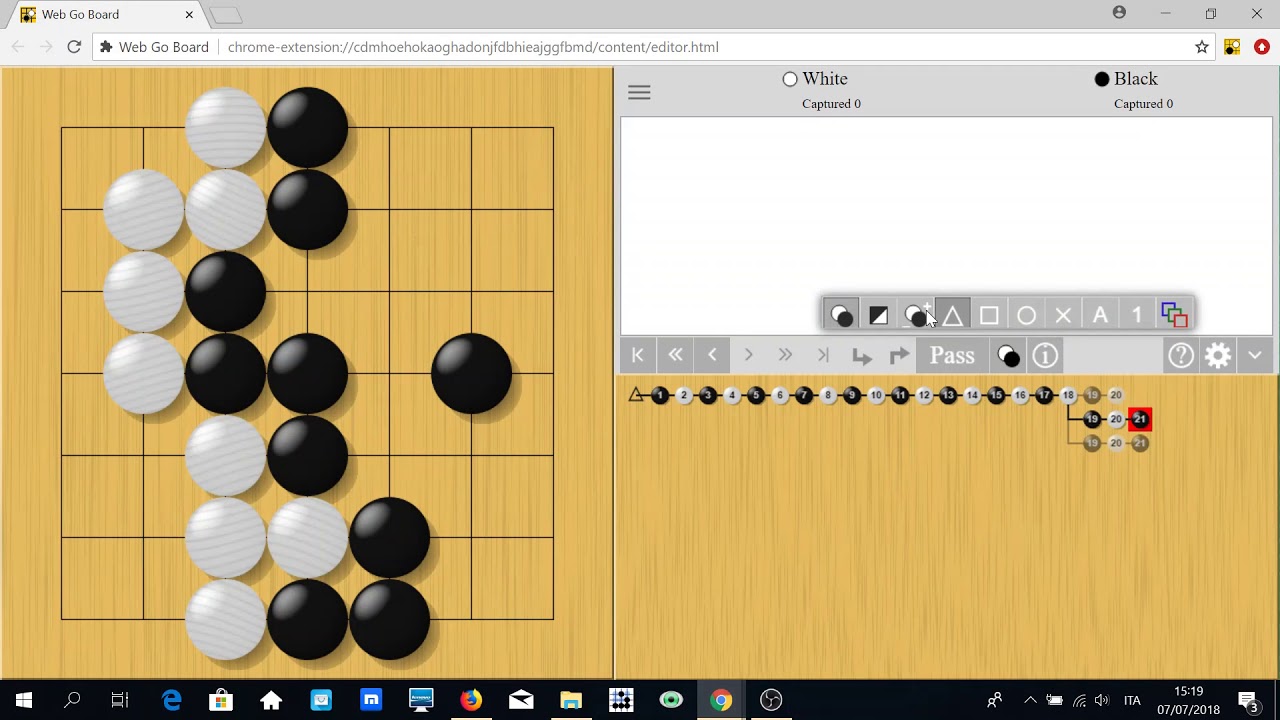Select the circle markup tool
This screenshot has height=720, width=1280.
coord(1026,315)
